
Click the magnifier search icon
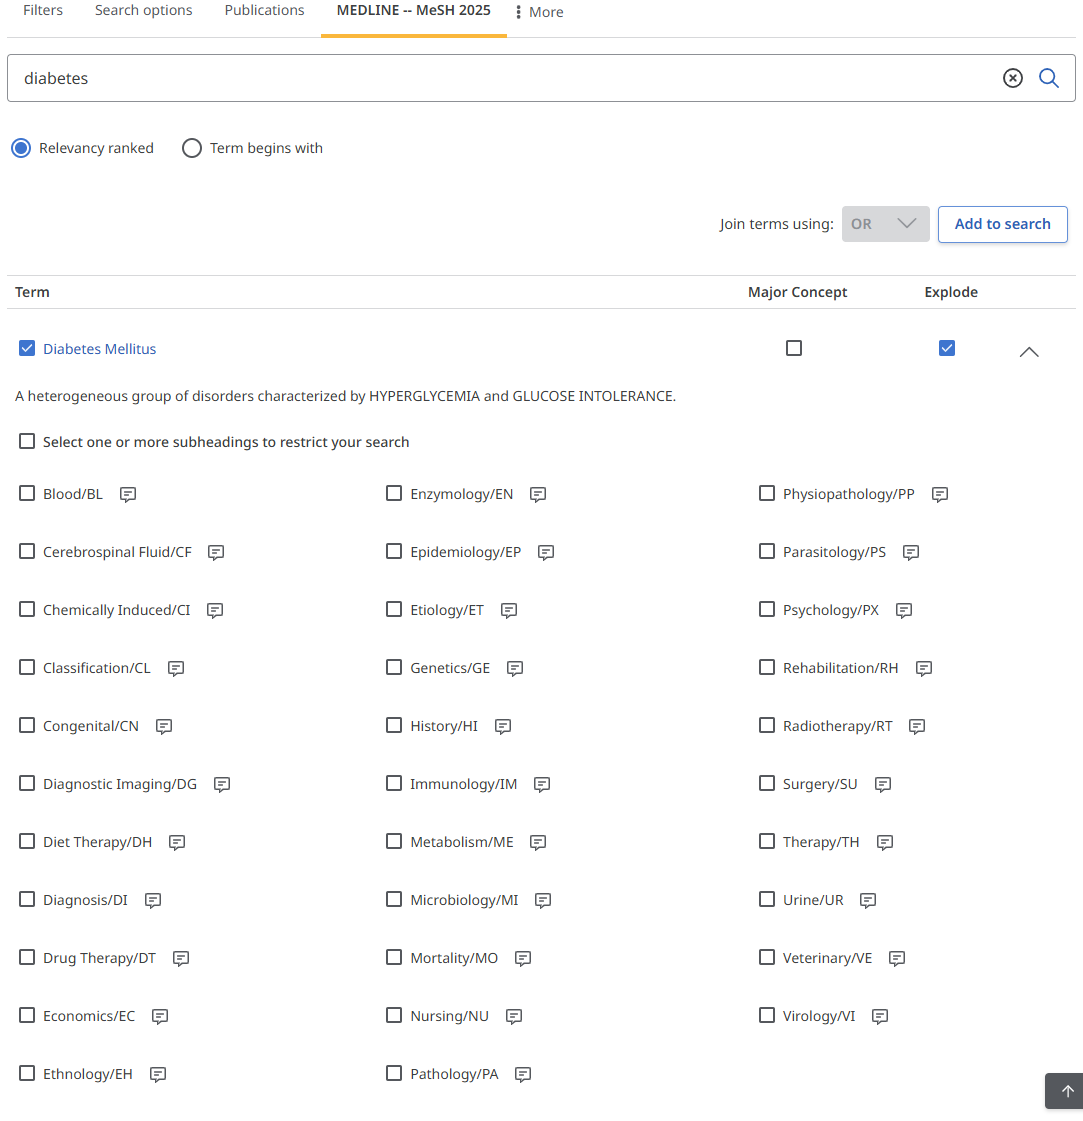pos(1048,78)
